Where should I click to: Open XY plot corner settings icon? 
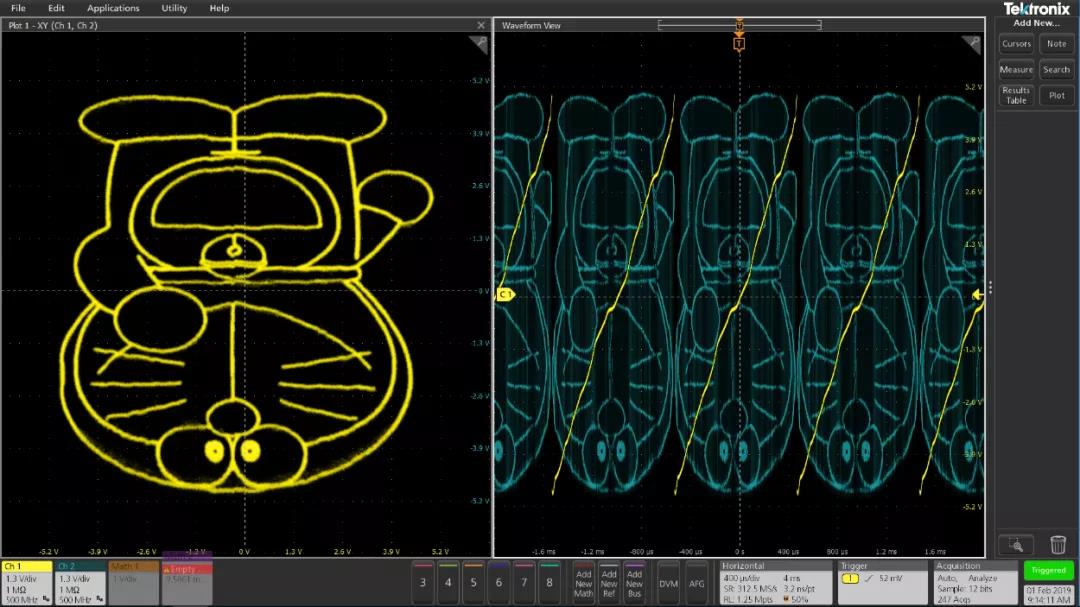(479, 45)
